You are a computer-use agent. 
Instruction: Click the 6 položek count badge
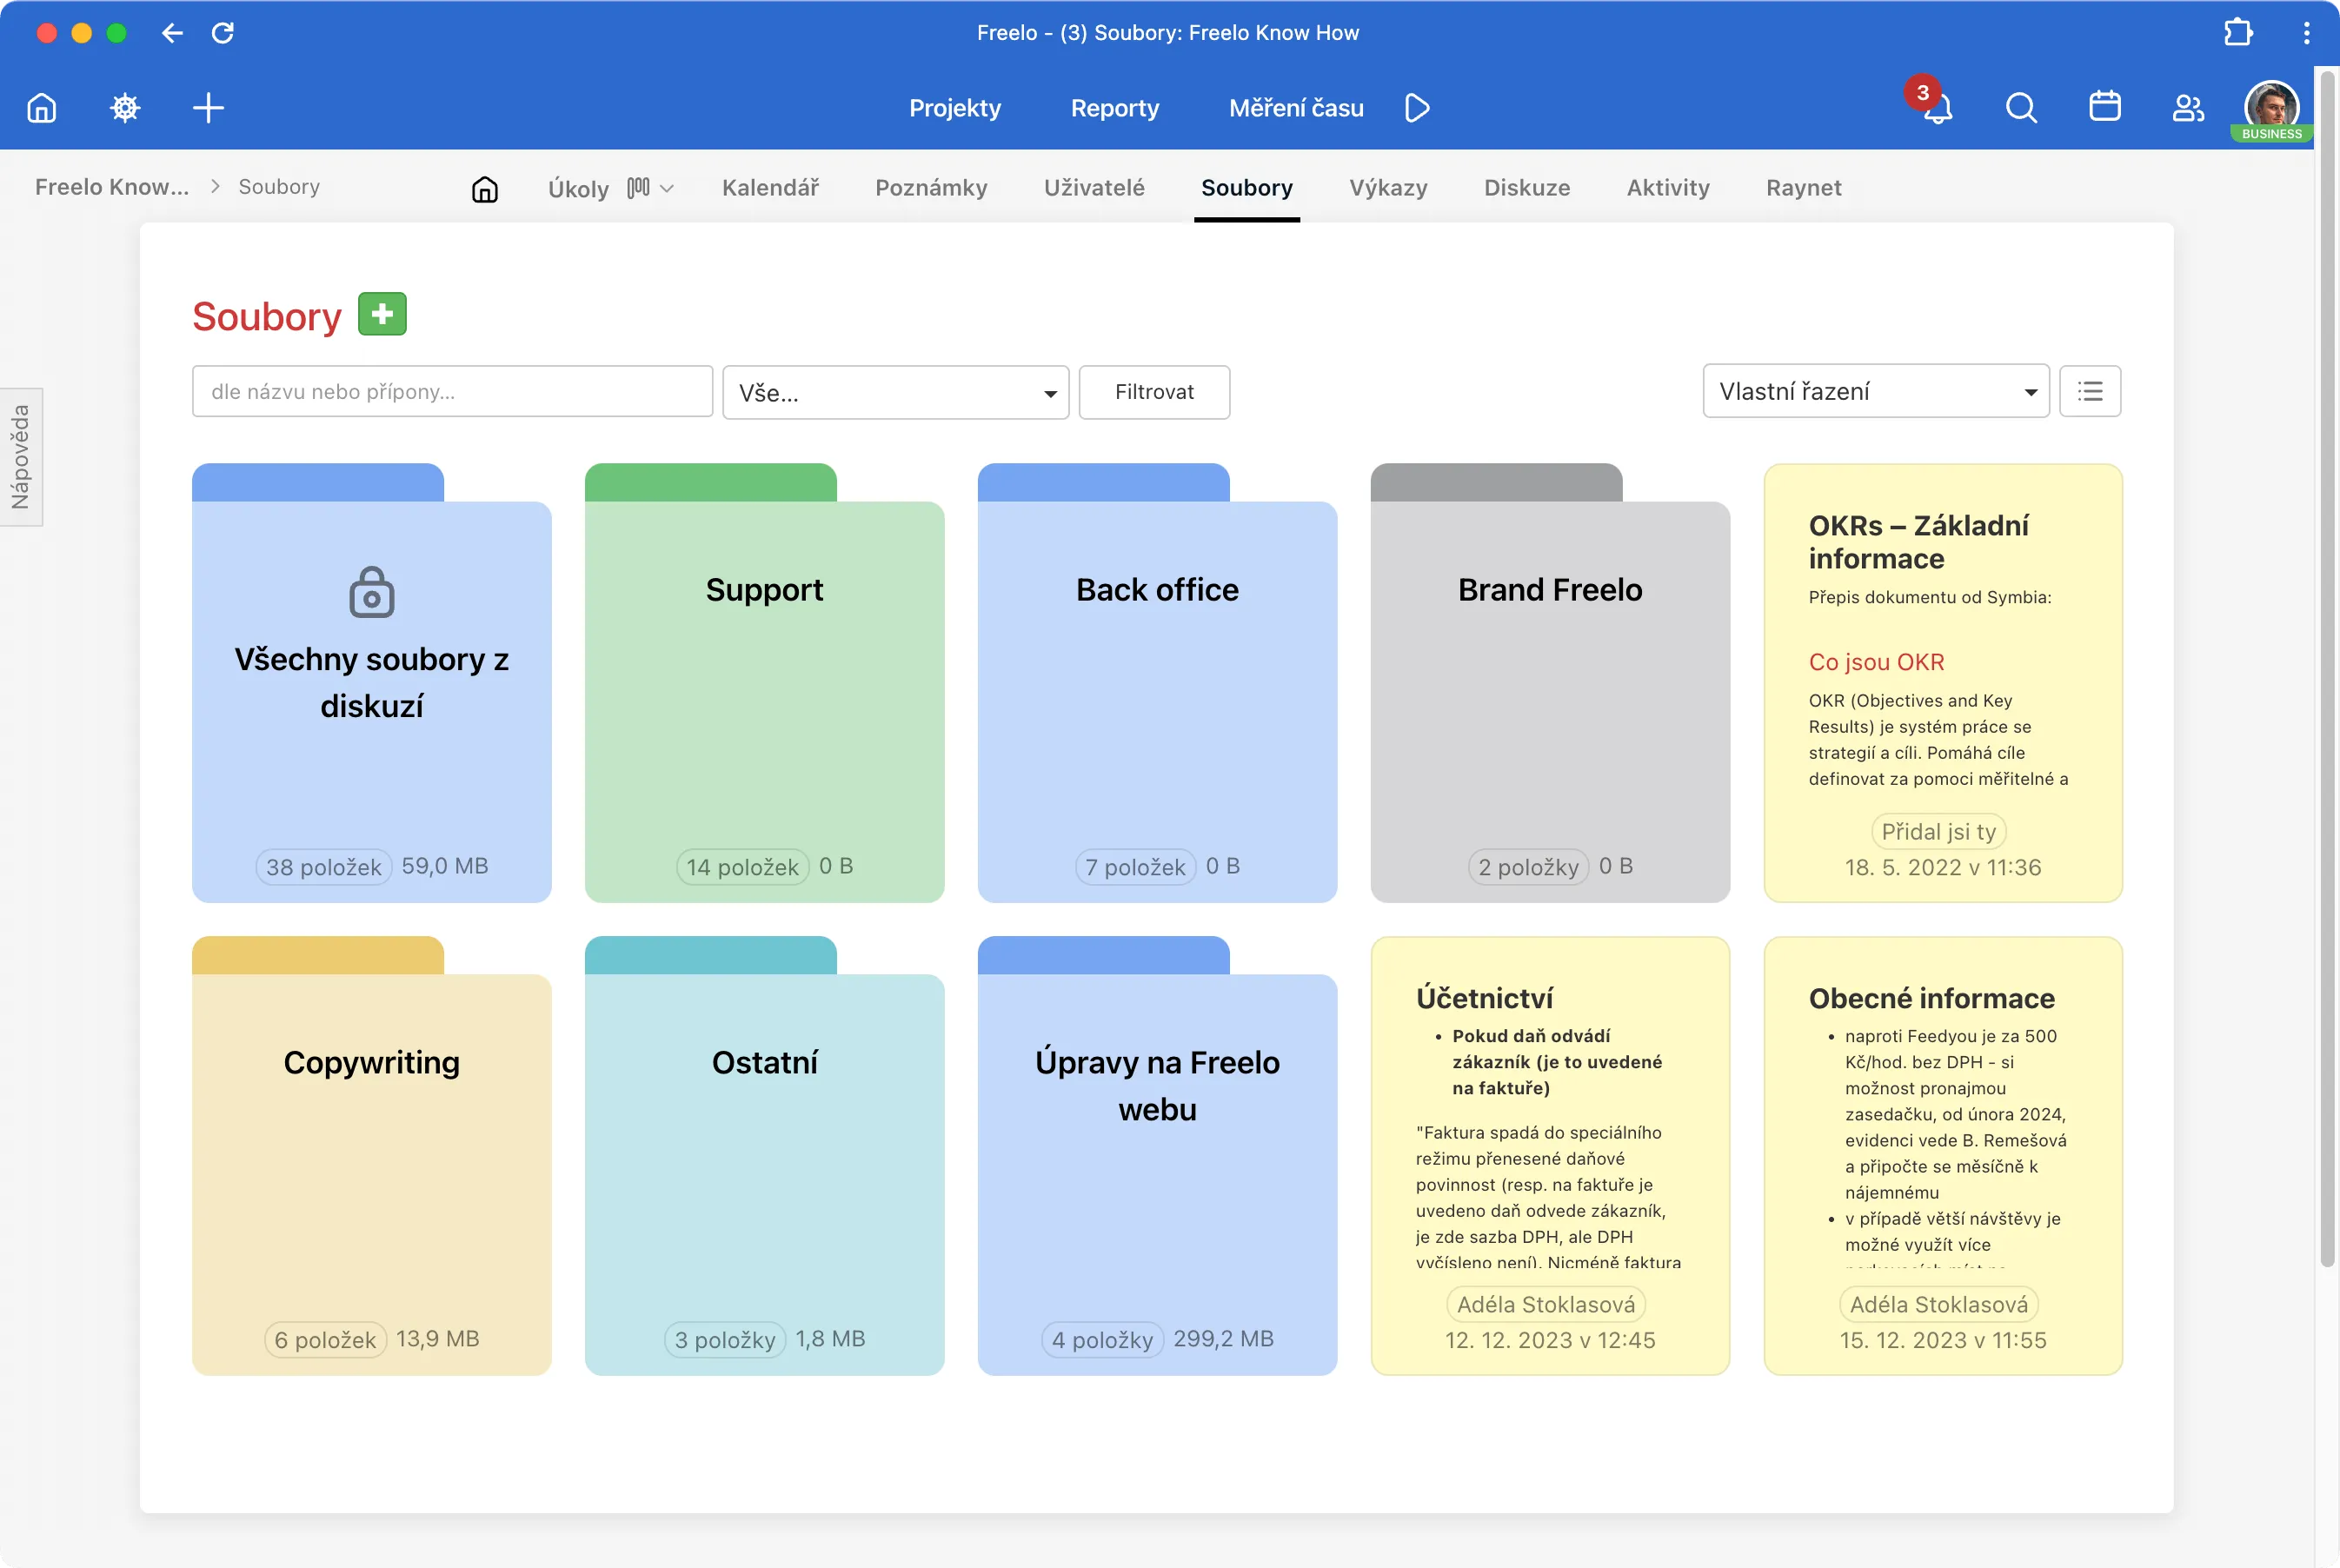326,1340
